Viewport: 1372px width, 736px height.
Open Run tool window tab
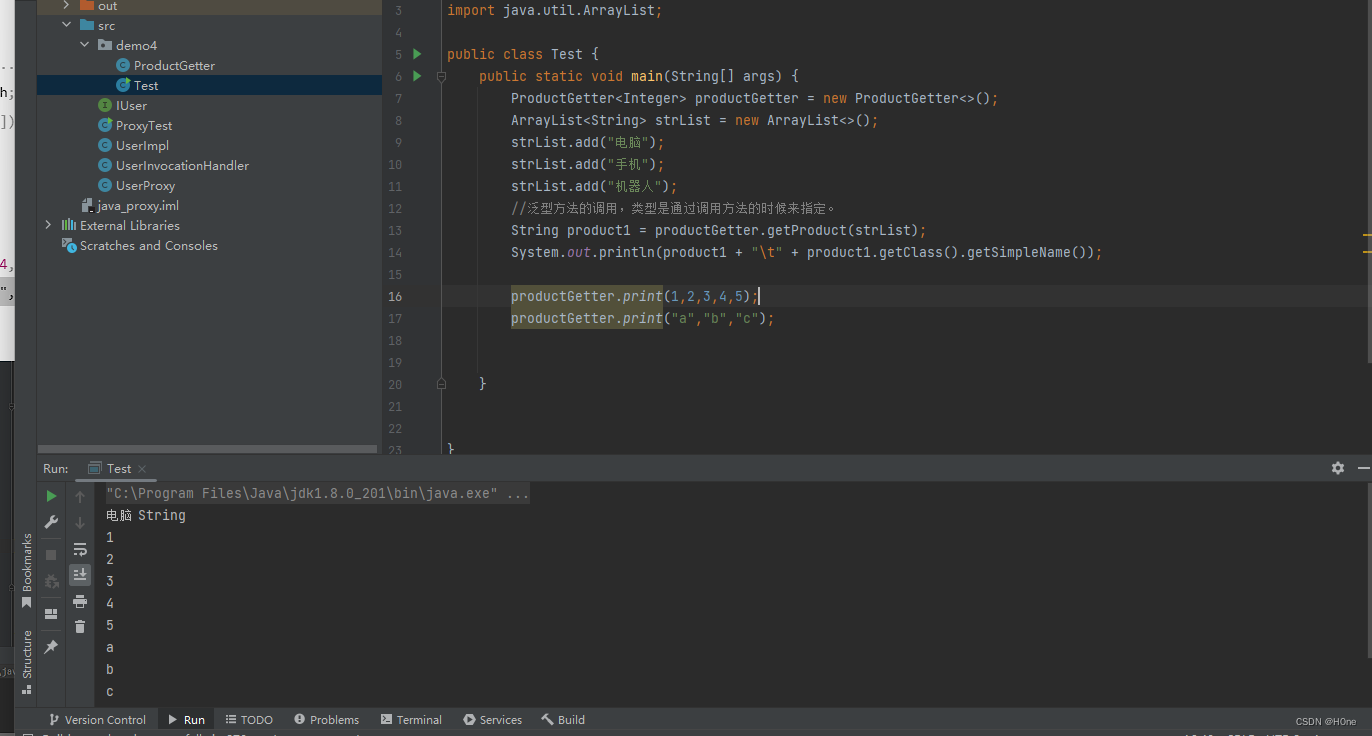point(186,719)
